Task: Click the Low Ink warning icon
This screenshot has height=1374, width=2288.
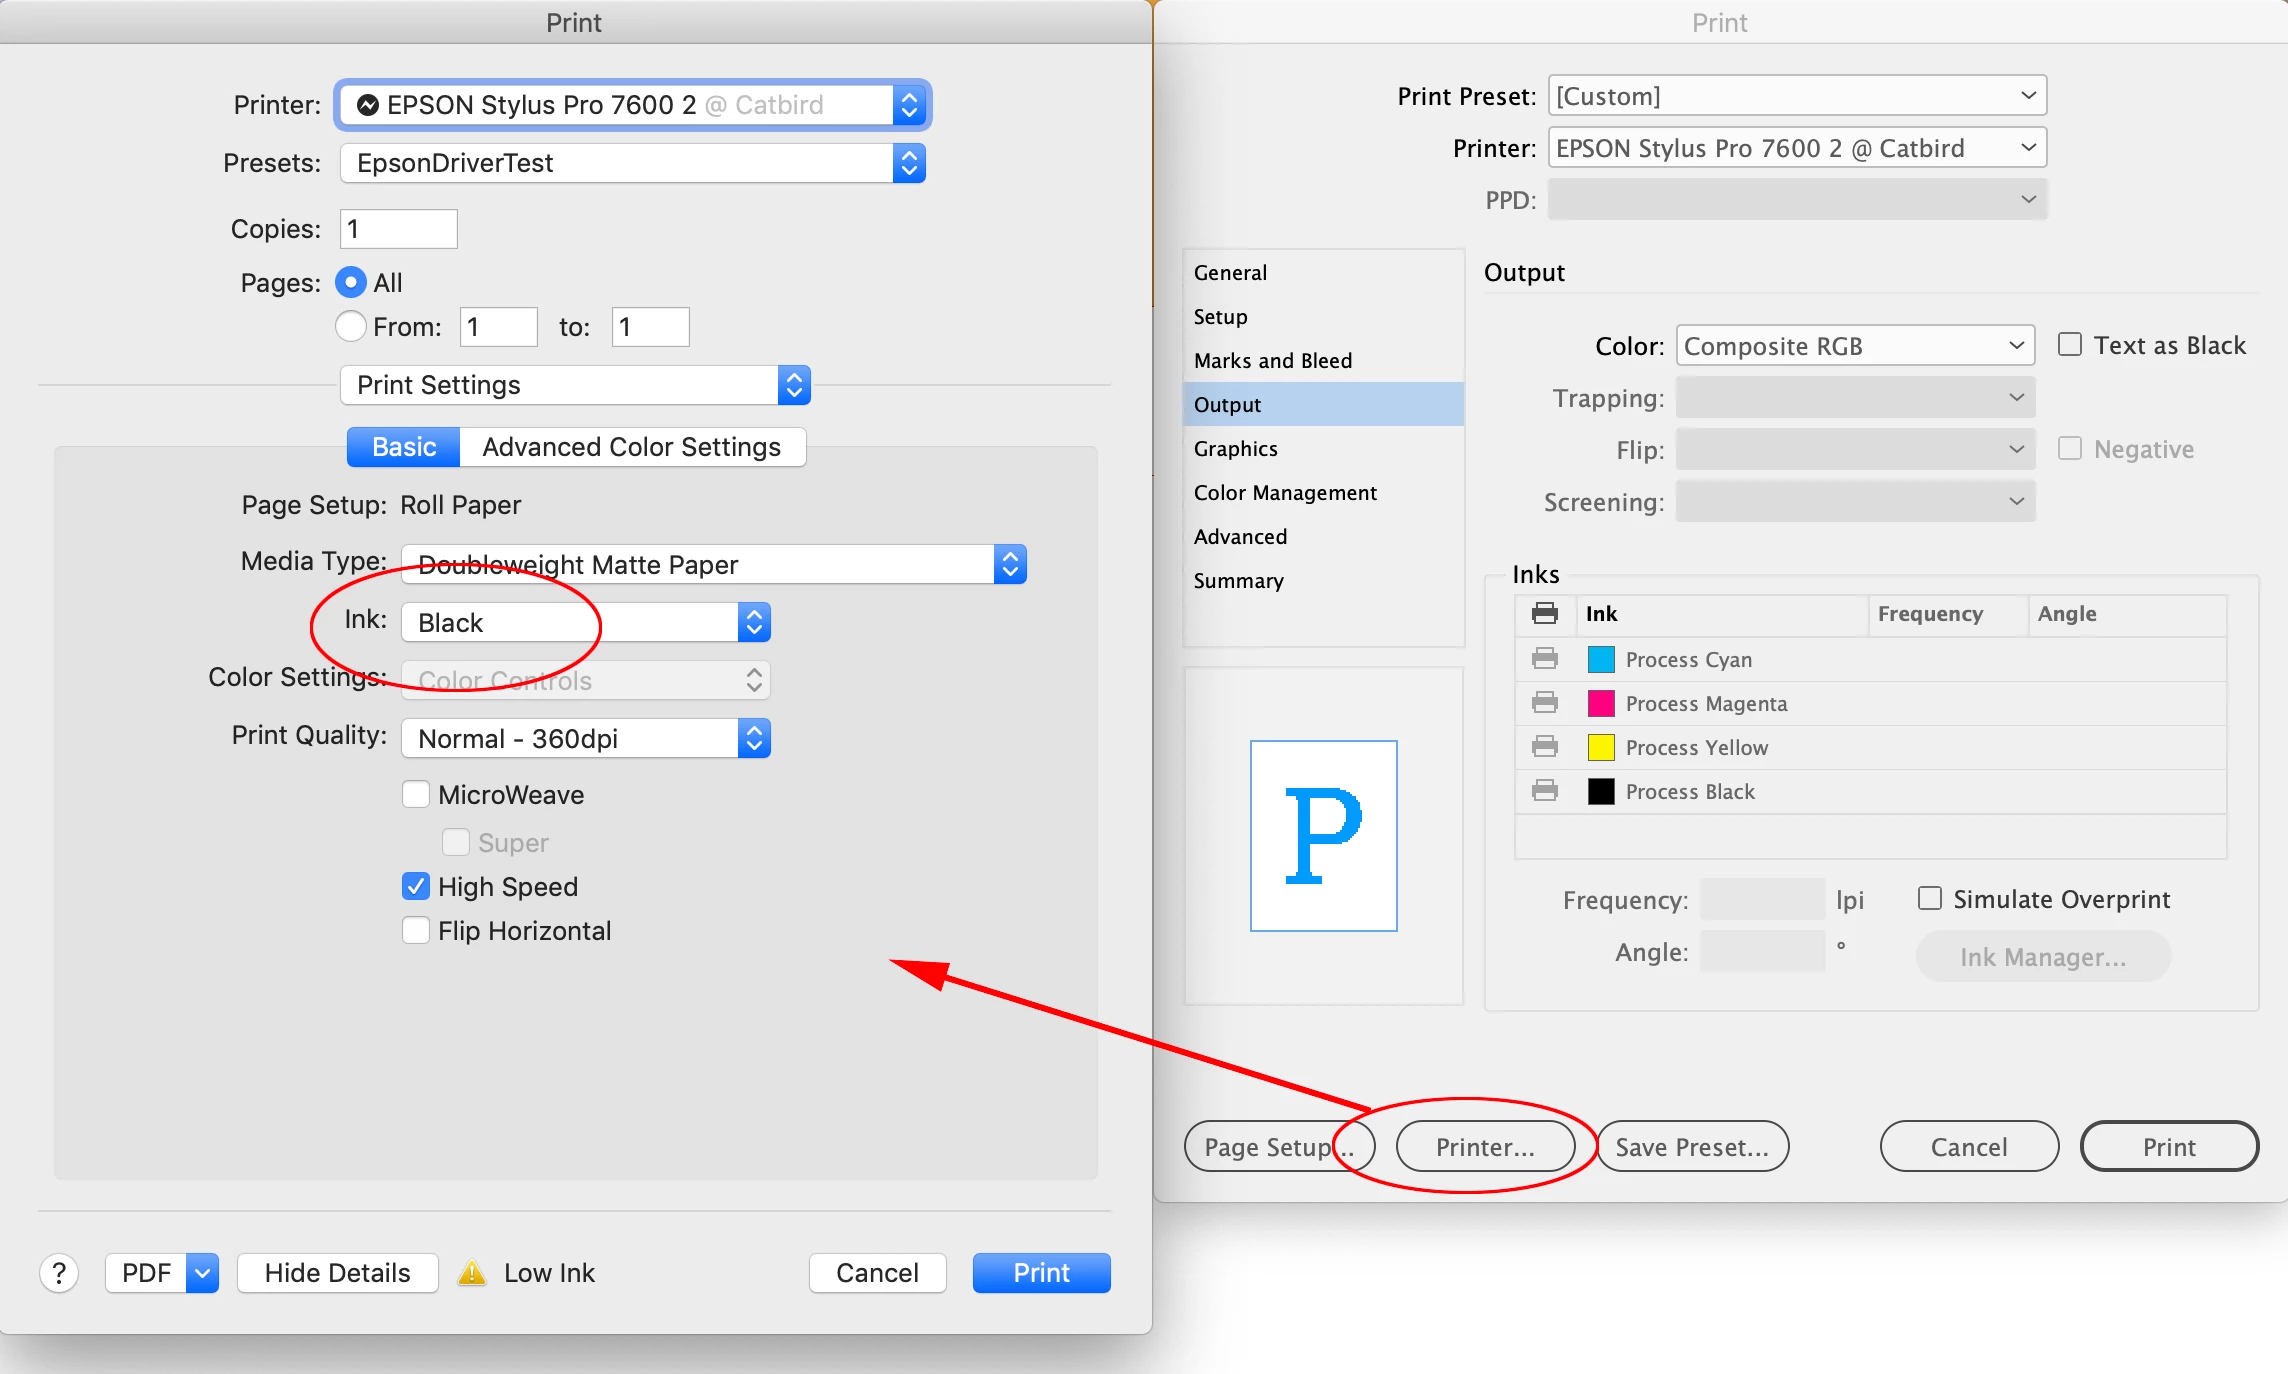Action: pos(472,1273)
